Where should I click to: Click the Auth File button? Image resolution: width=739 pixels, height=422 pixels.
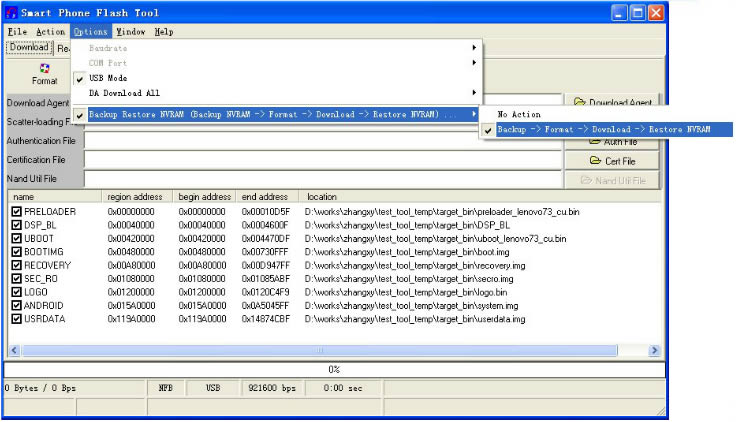pyautogui.click(x=613, y=142)
